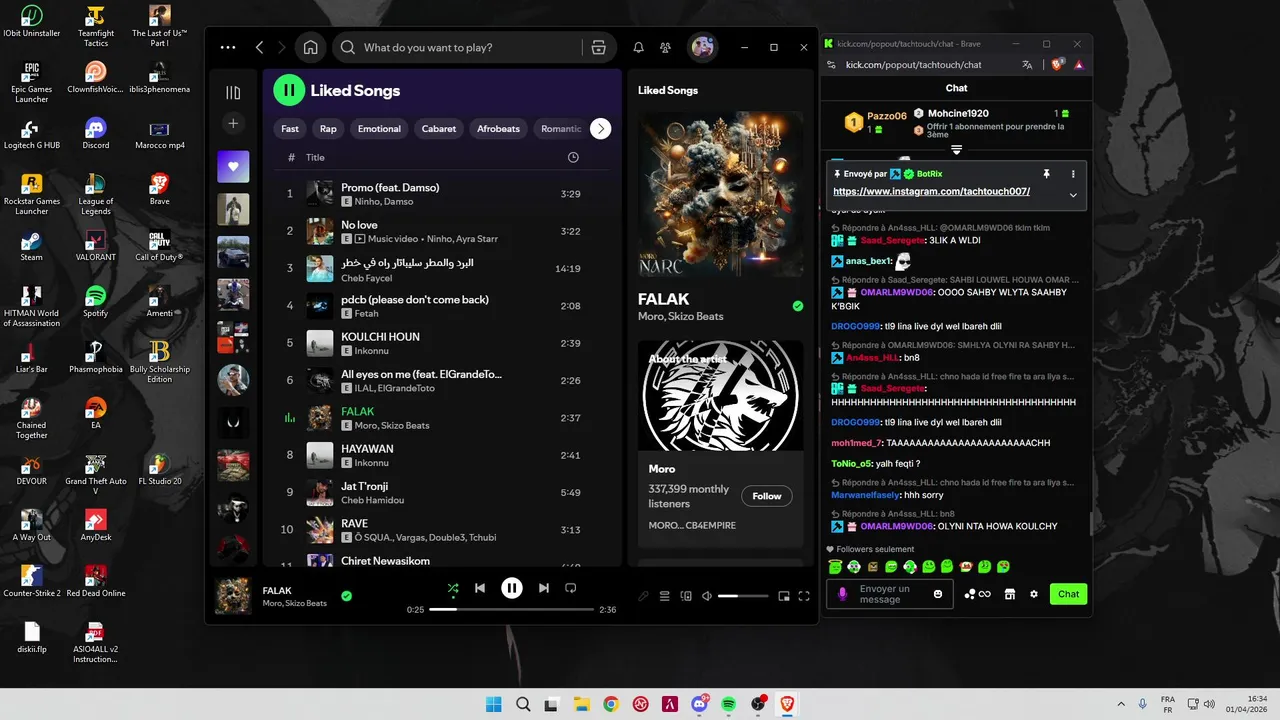Select the Fast filter chip
Image resolution: width=1280 pixels, height=720 pixels.
tap(290, 128)
